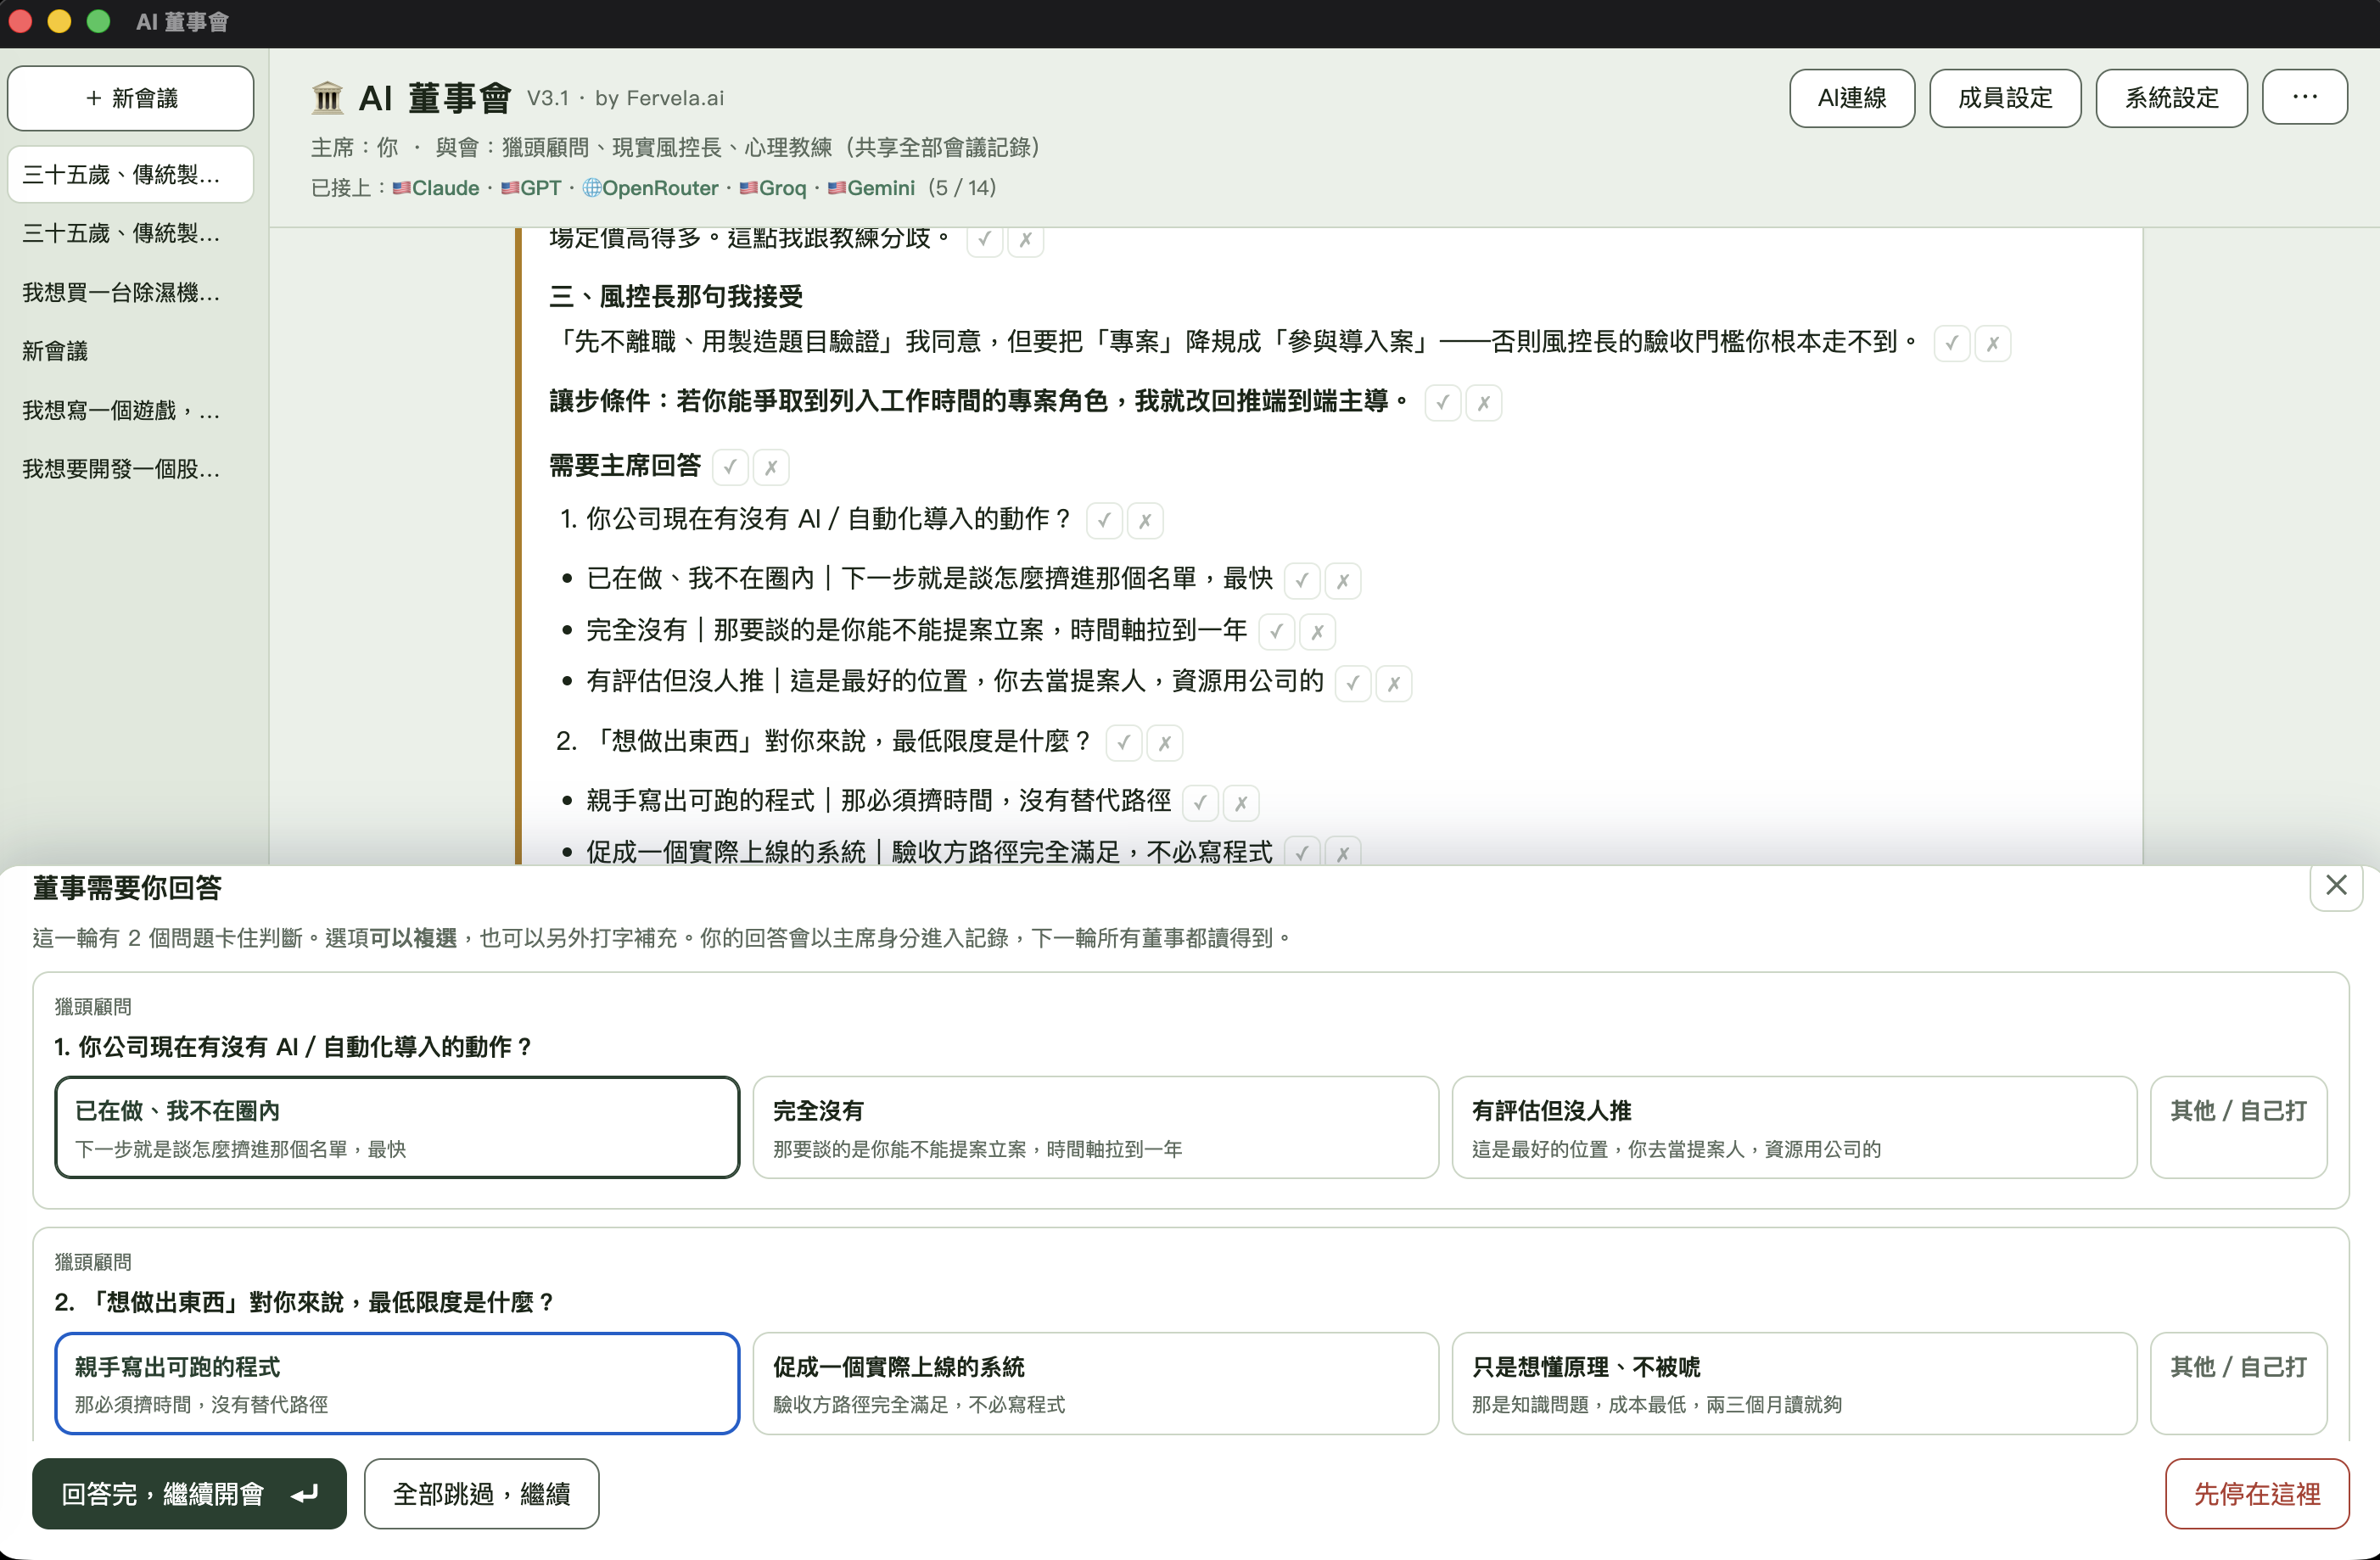Open sidebar meeting 我想買一台除濕機…
Viewport: 2380px width, 1560px height.
click(x=131, y=292)
